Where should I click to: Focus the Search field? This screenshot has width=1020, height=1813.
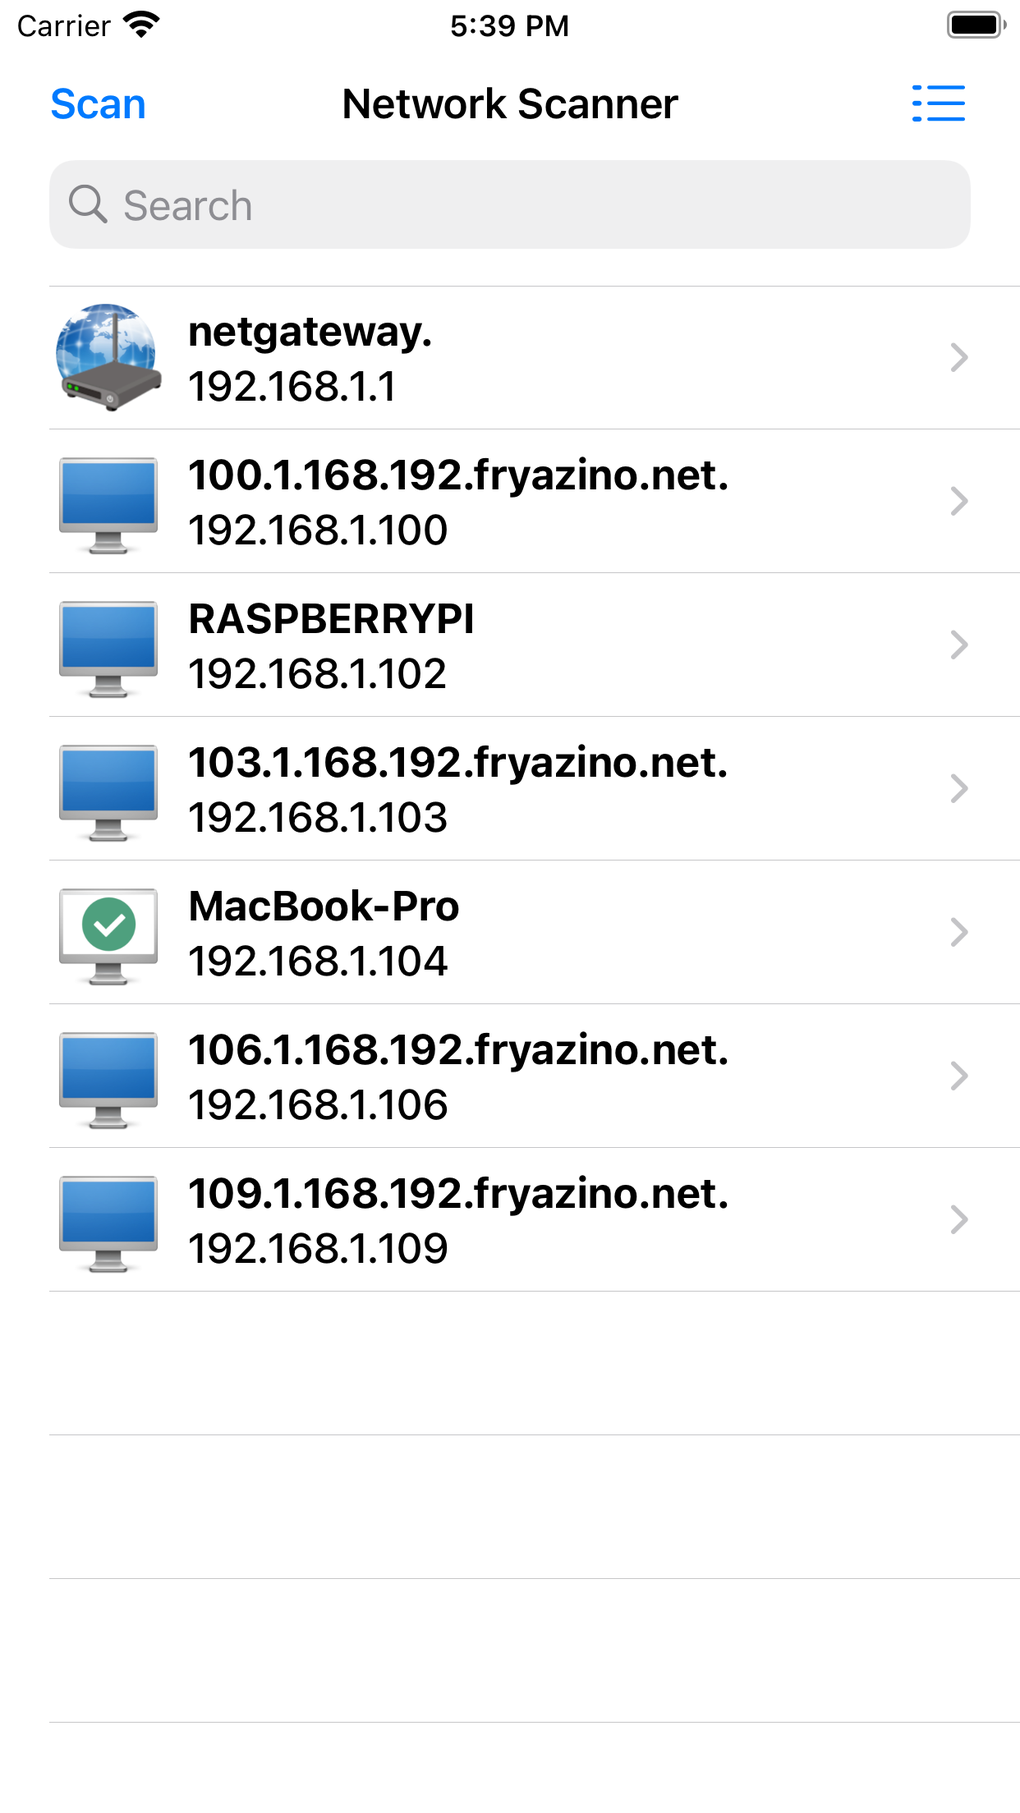click(x=510, y=205)
